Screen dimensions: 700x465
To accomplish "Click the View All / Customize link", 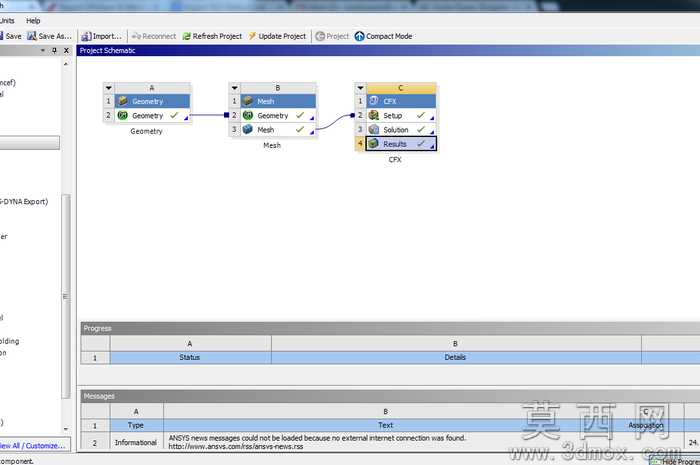I will click(x=33, y=445).
